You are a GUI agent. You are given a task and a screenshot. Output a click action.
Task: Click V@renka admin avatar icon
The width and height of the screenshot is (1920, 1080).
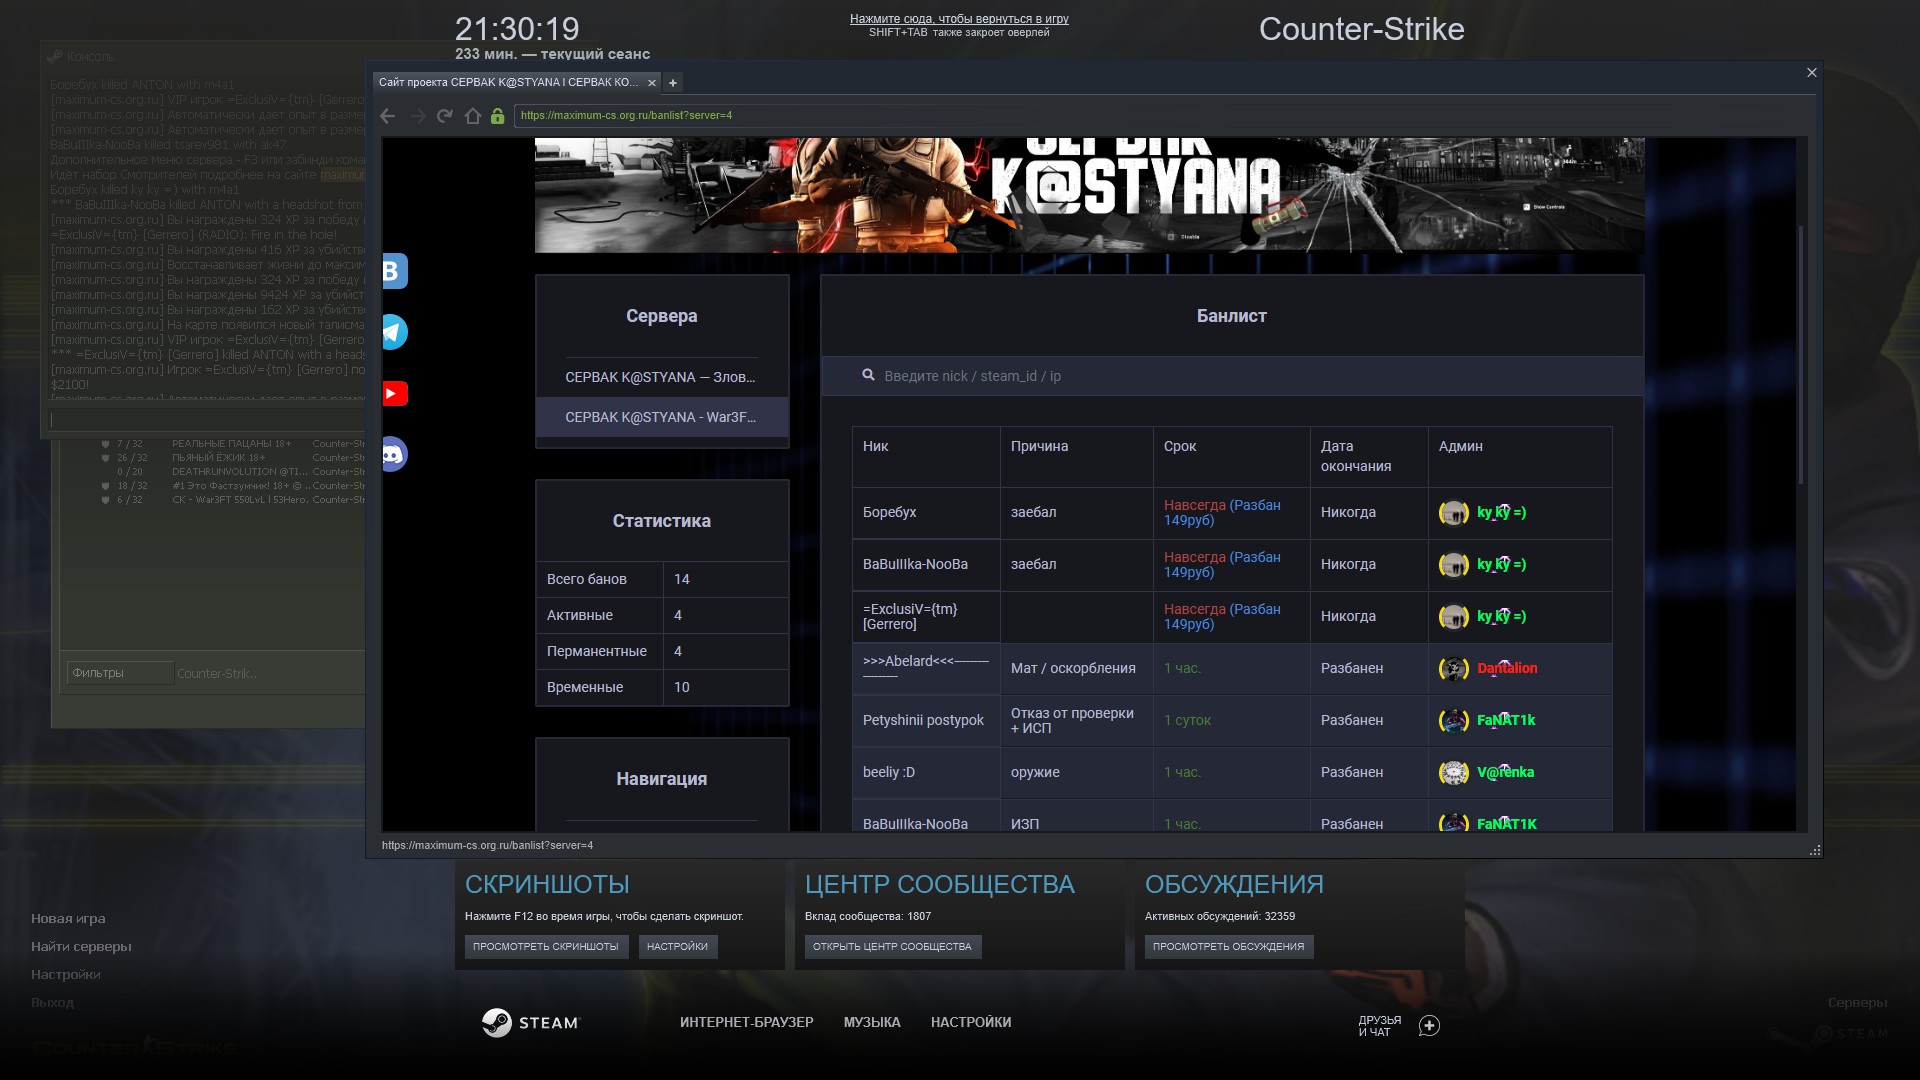pos(1453,773)
